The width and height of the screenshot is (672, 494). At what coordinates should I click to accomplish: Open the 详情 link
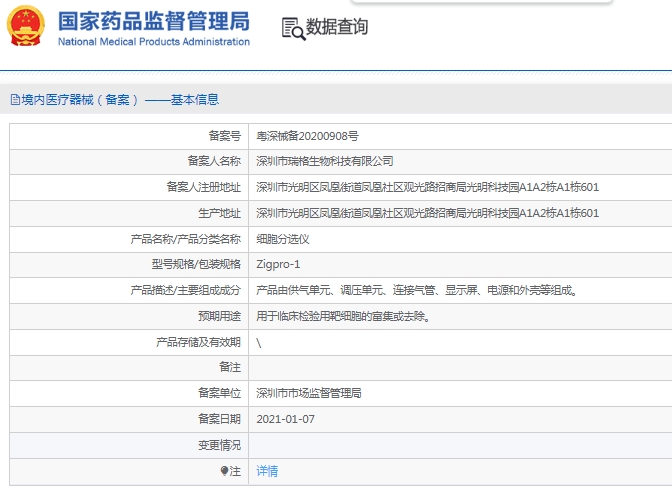(x=267, y=471)
